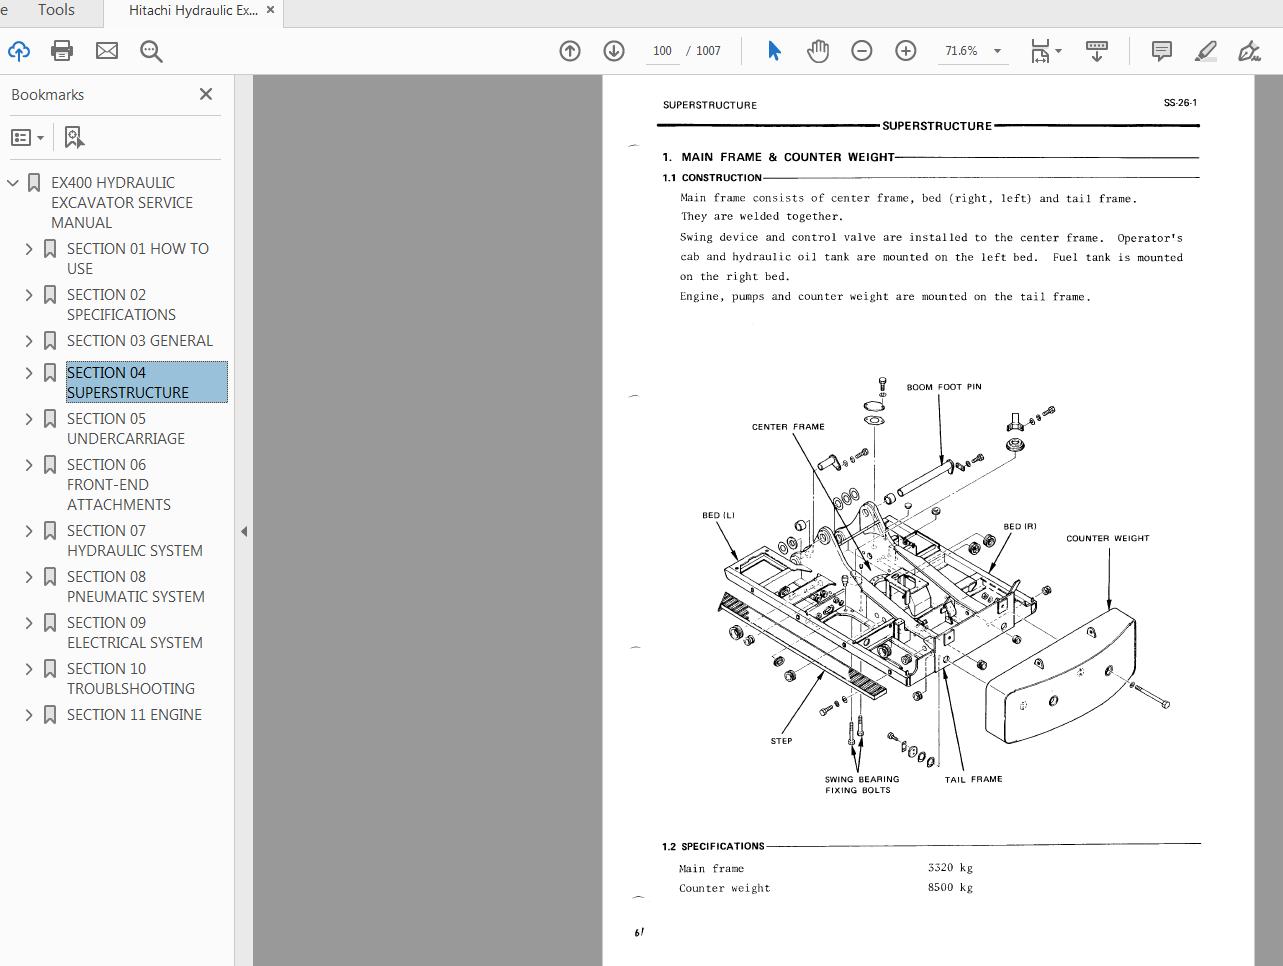Open the Fill & Sign tool

1248,50
